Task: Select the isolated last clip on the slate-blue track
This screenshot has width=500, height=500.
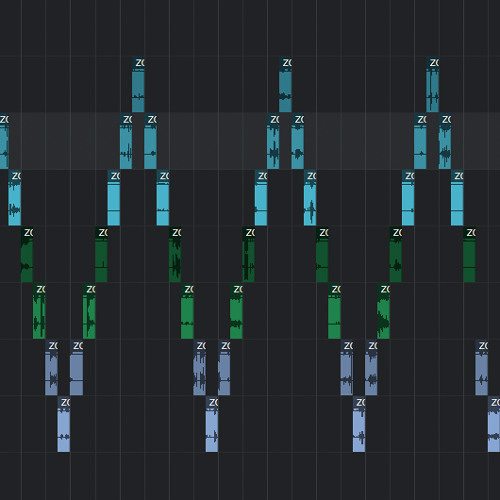Action: click(x=482, y=368)
